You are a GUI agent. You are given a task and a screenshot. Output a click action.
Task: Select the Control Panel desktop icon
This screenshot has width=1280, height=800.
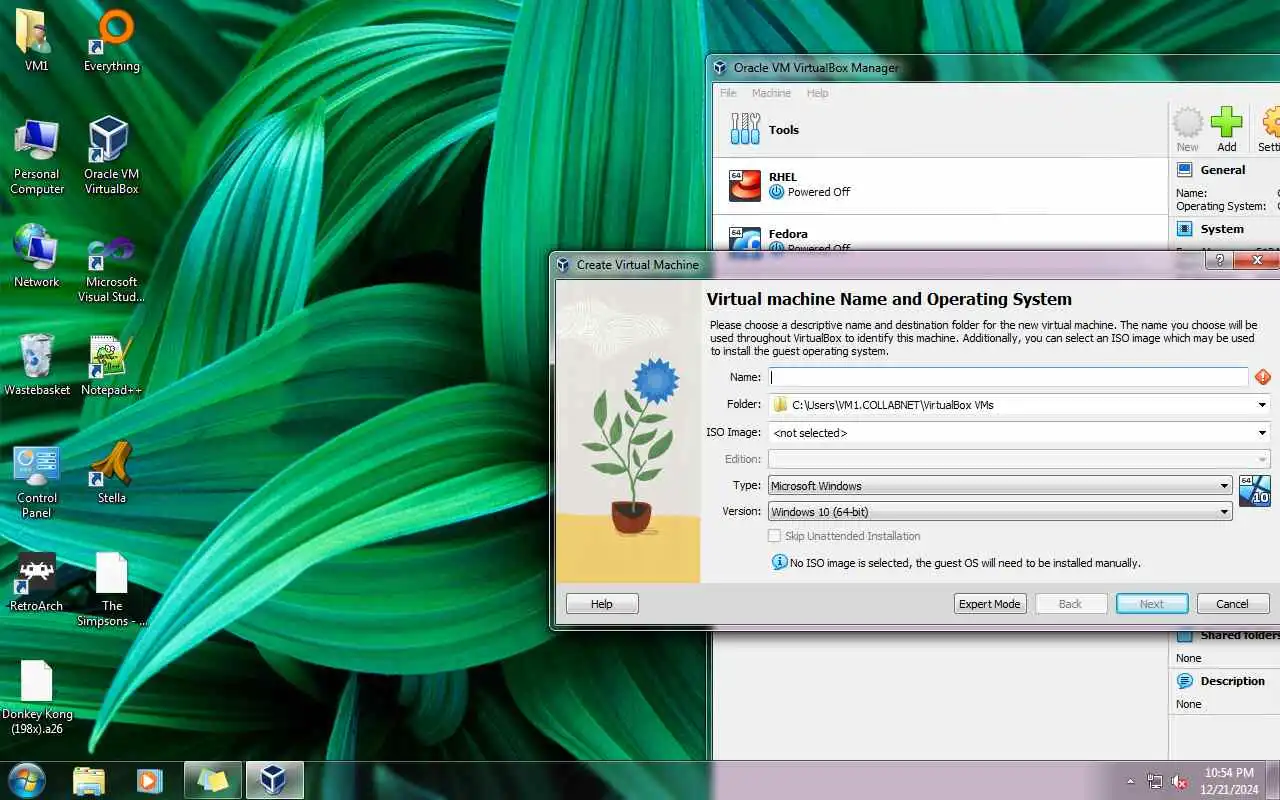[37, 481]
